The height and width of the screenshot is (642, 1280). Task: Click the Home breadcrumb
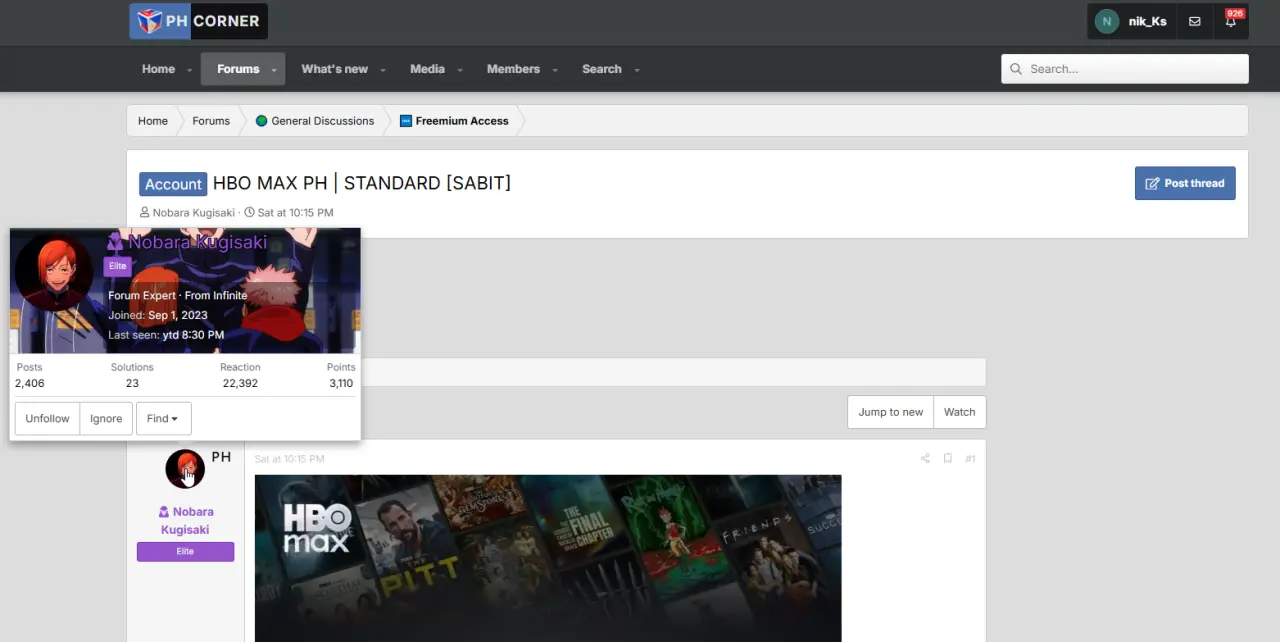153,121
